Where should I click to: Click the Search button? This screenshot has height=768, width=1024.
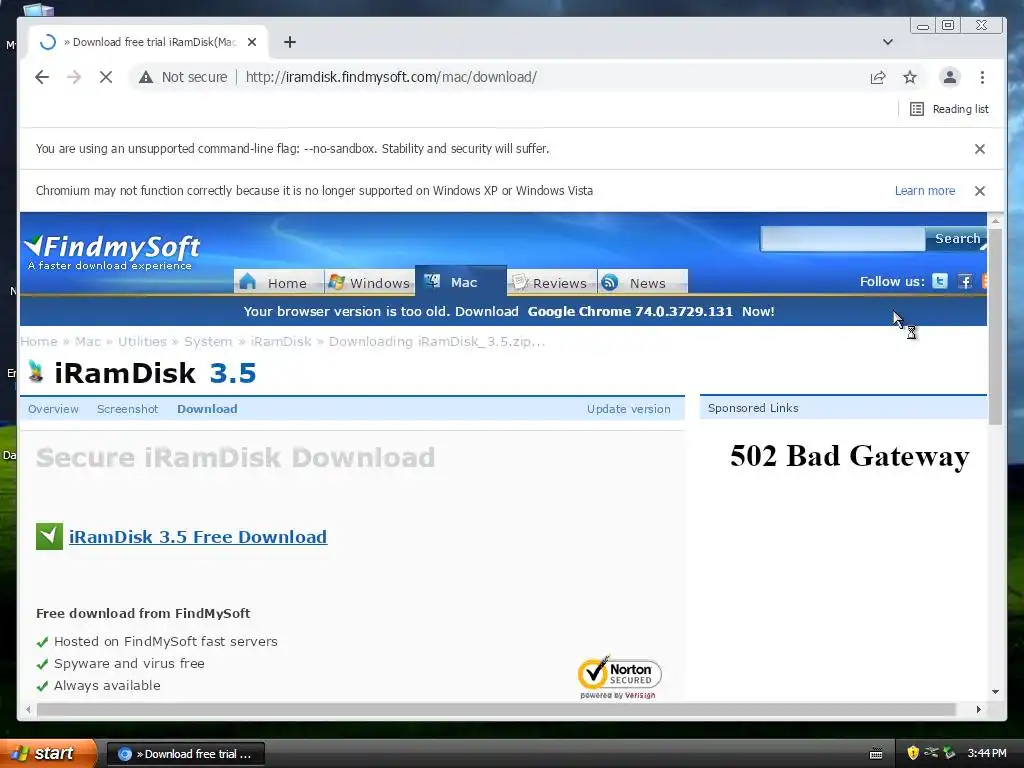coord(957,238)
